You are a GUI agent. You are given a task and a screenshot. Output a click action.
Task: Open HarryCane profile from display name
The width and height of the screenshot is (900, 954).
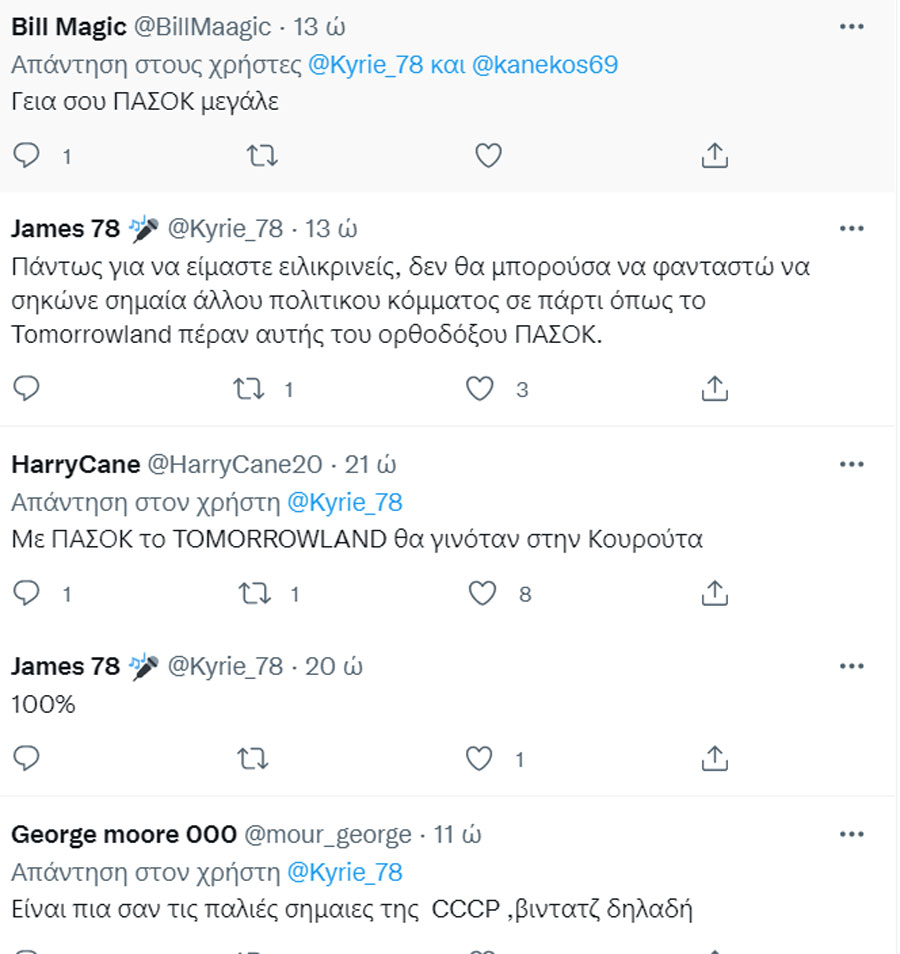[75, 465]
